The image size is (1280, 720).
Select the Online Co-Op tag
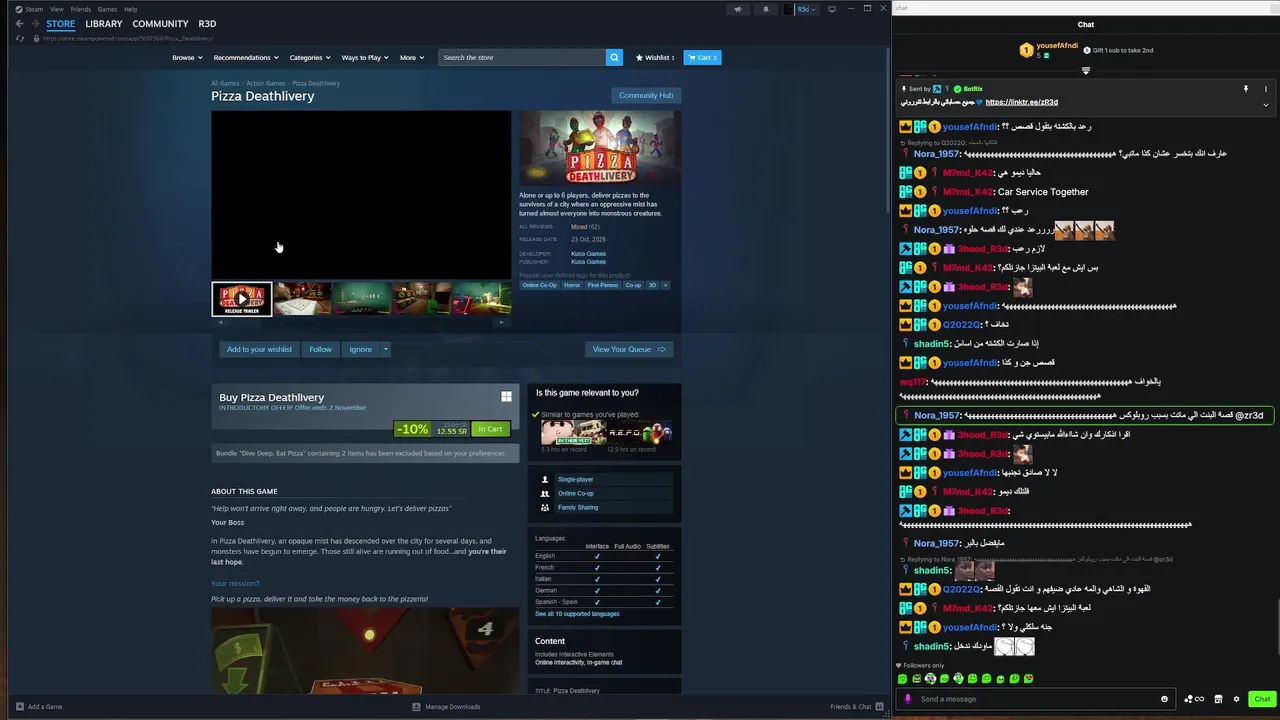540,285
